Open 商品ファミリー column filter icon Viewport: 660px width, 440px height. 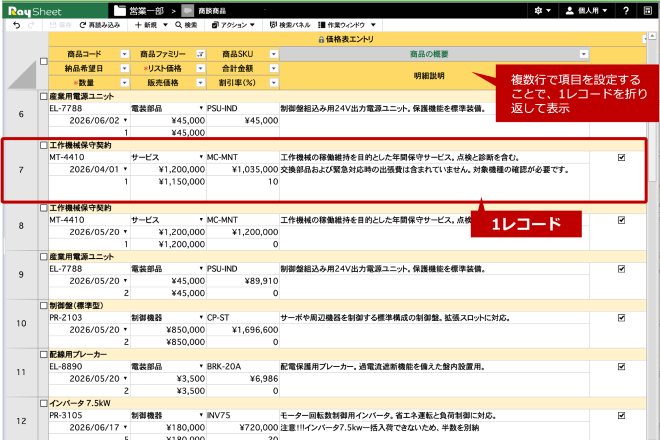point(200,54)
